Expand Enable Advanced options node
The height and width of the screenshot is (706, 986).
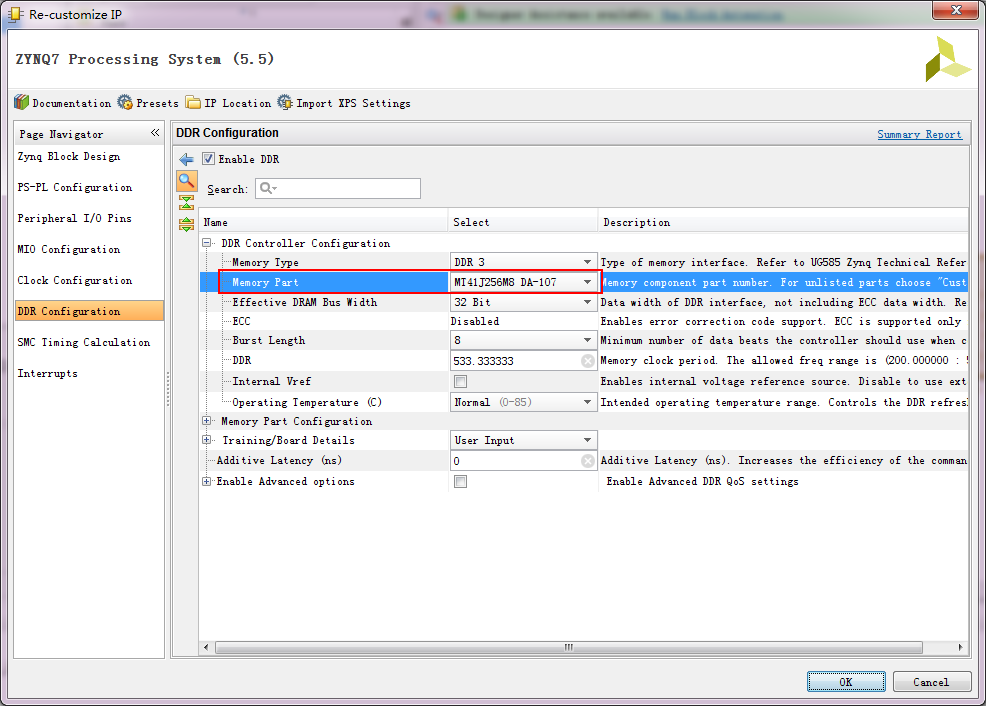(206, 482)
